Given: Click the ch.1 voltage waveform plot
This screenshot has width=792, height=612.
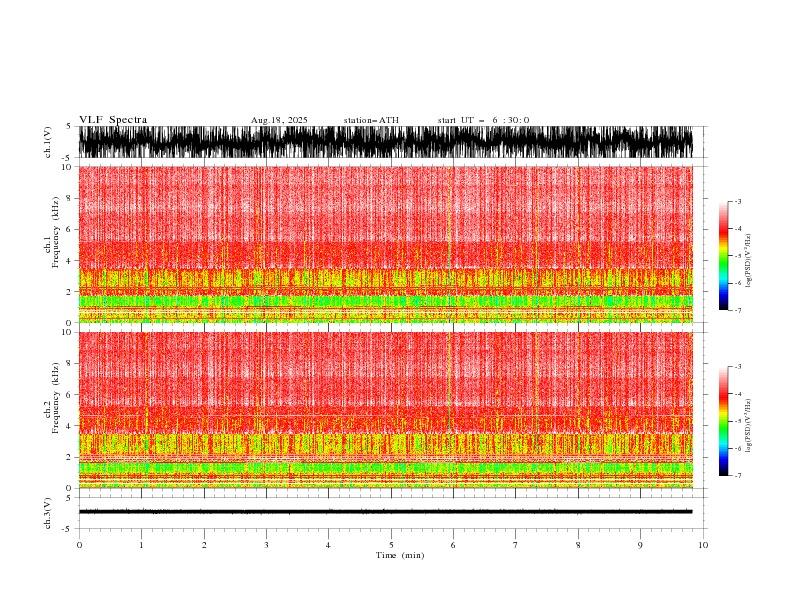Looking at the screenshot, I should pos(385,142).
